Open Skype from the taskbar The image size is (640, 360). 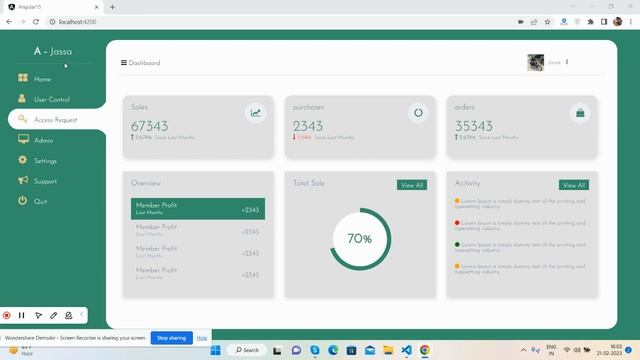315,350
